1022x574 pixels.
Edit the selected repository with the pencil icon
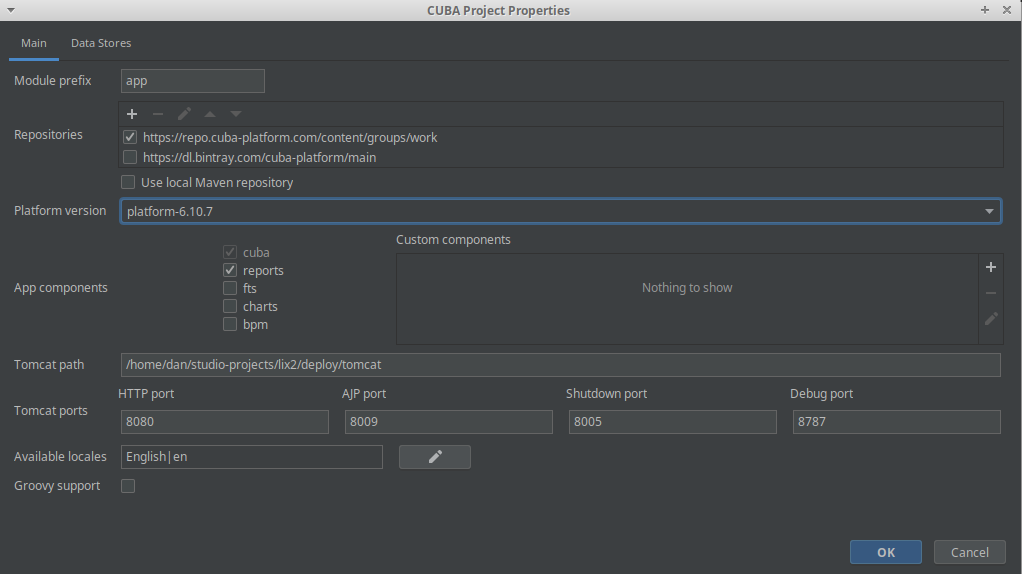184,114
